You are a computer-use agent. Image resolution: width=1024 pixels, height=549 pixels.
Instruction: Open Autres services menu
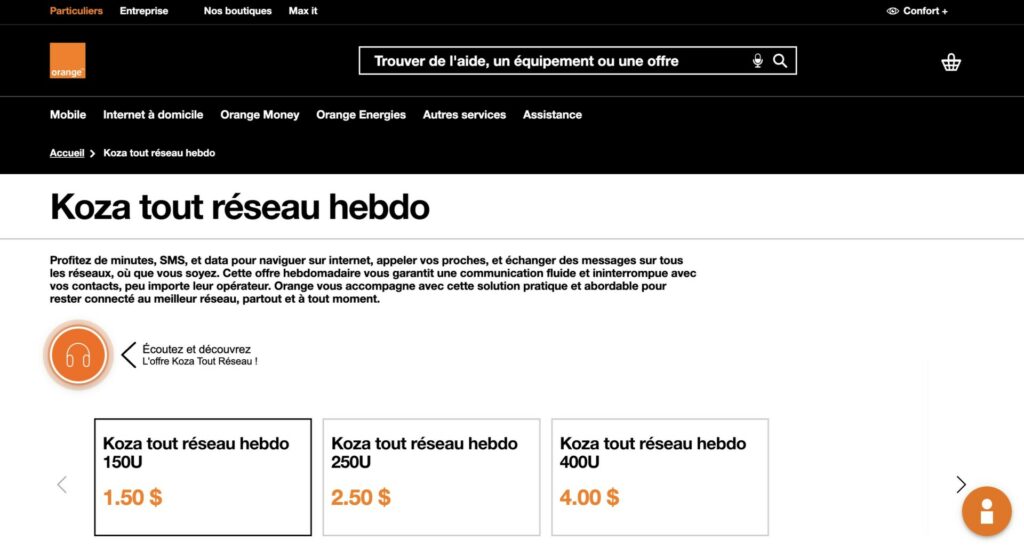[x=464, y=115]
